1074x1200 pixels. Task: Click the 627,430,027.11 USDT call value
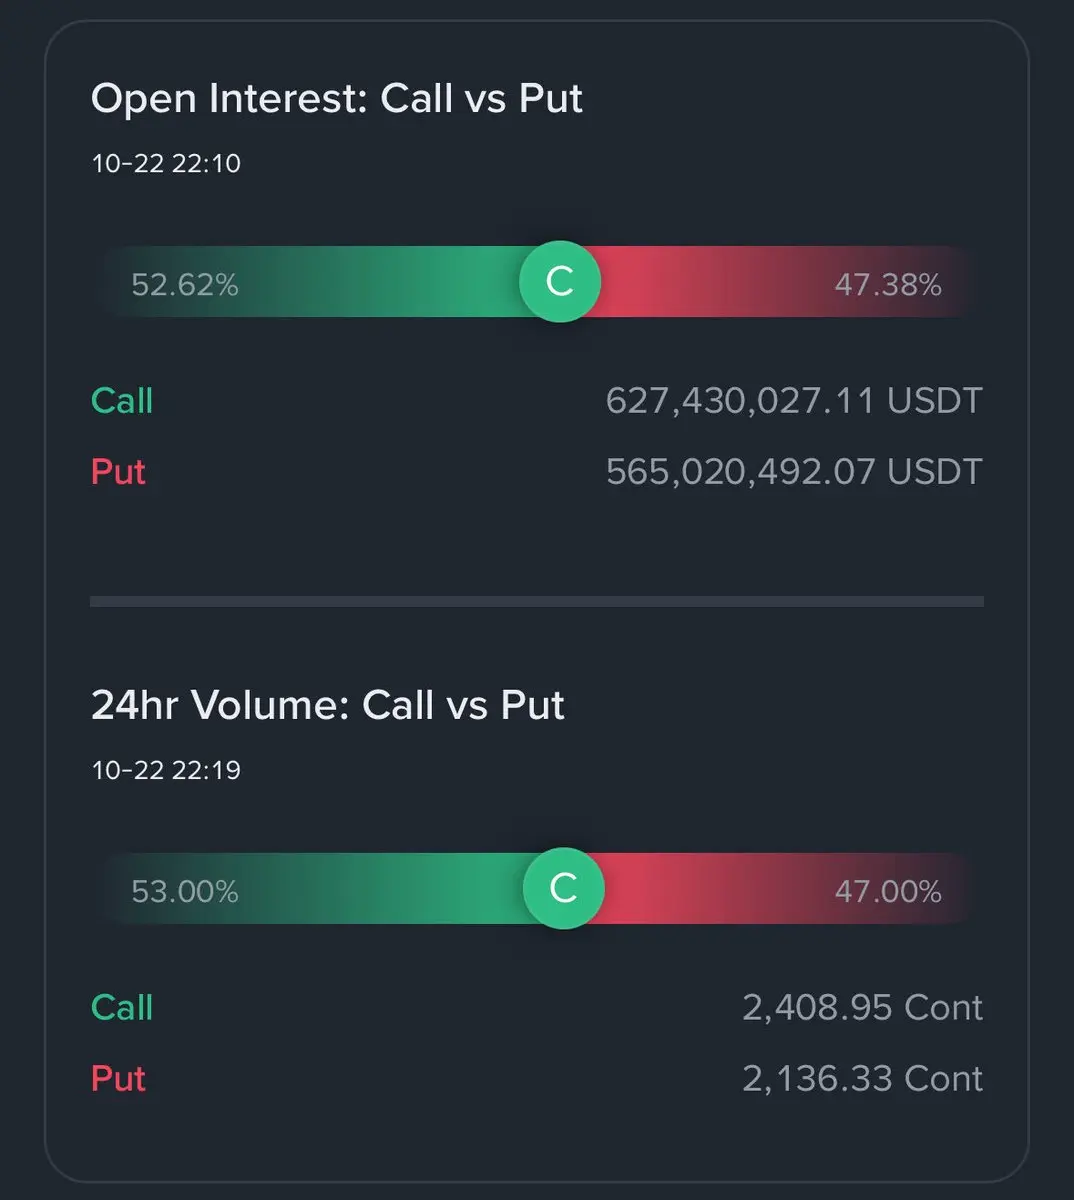[x=793, y=401]
